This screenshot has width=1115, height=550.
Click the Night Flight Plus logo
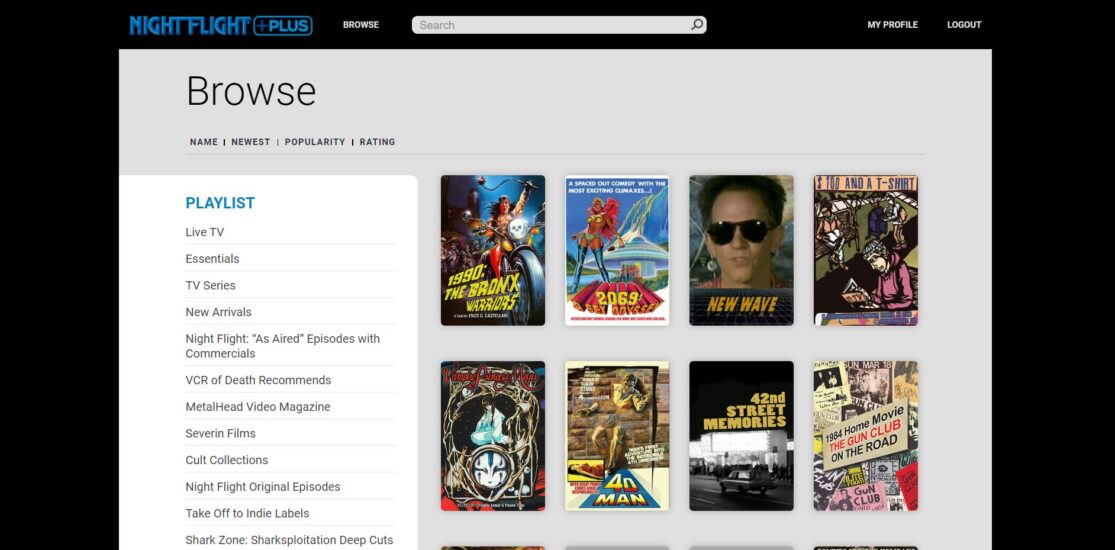pyautogui.click(x=220, y=26)
